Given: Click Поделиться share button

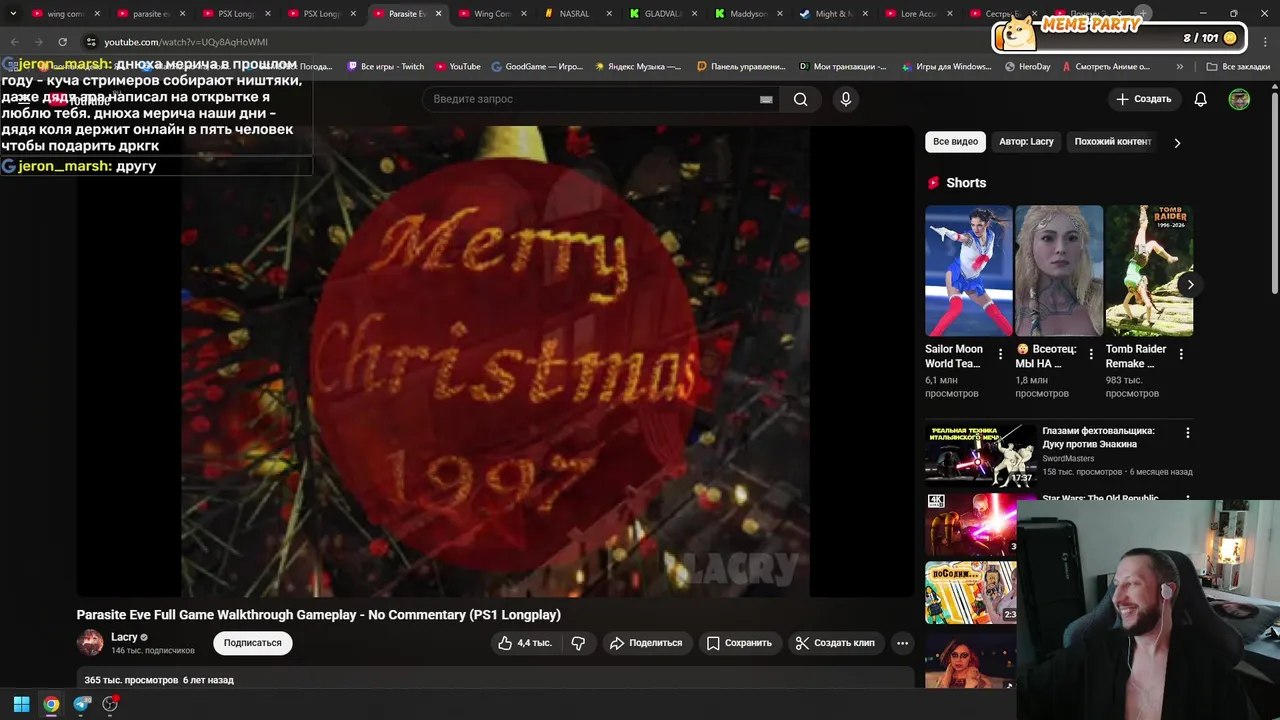Looking at the screenshot, I should click(646, 643).
